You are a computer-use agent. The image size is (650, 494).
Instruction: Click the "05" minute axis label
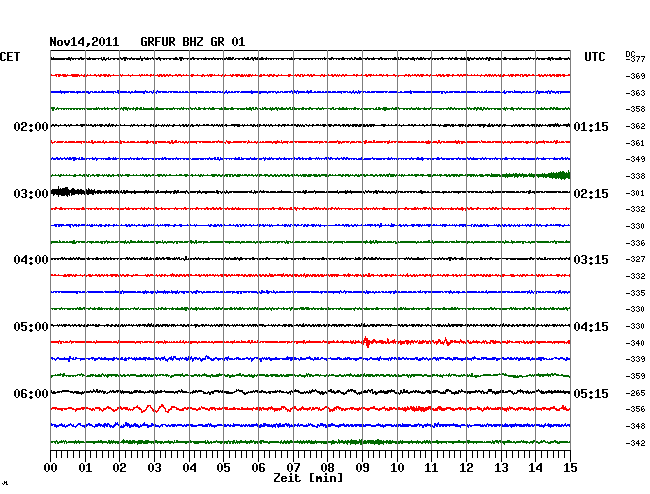pyautogui.click(x=223, y=468)
